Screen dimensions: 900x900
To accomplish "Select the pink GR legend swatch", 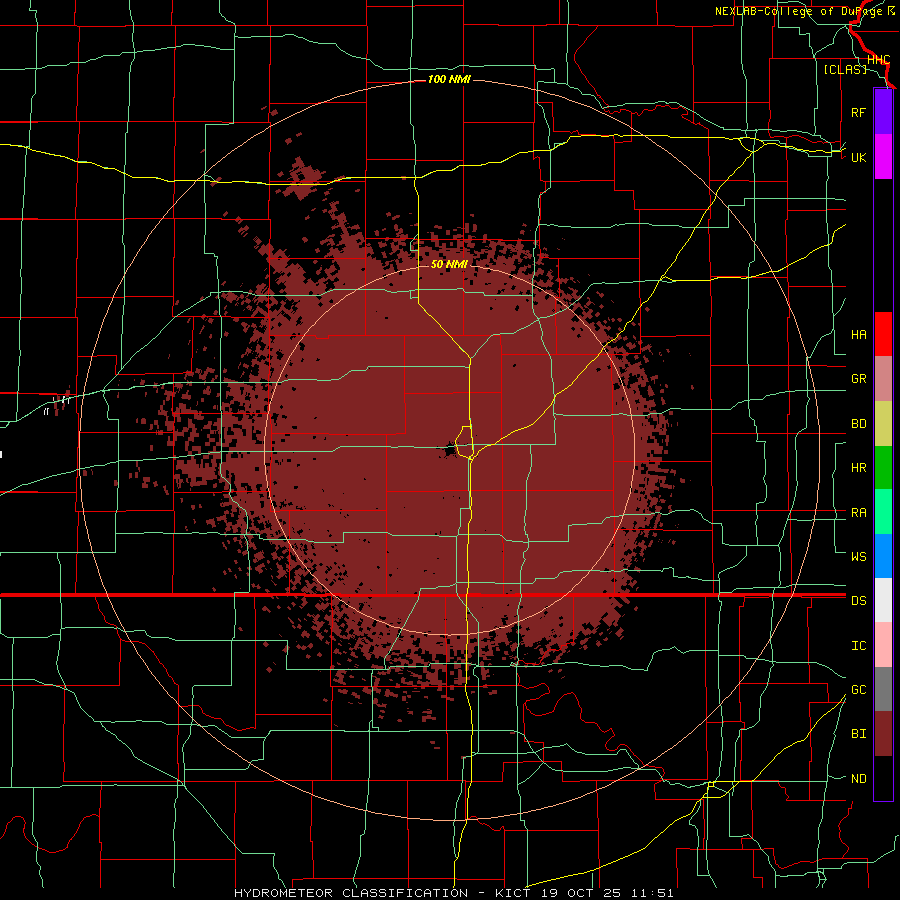I will point(883,379).
